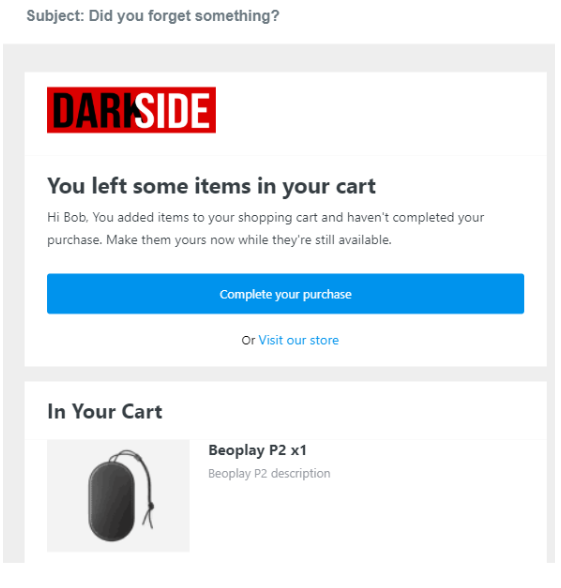Click the 'Subject:' label
561x588 pixels.
(56, 16)
